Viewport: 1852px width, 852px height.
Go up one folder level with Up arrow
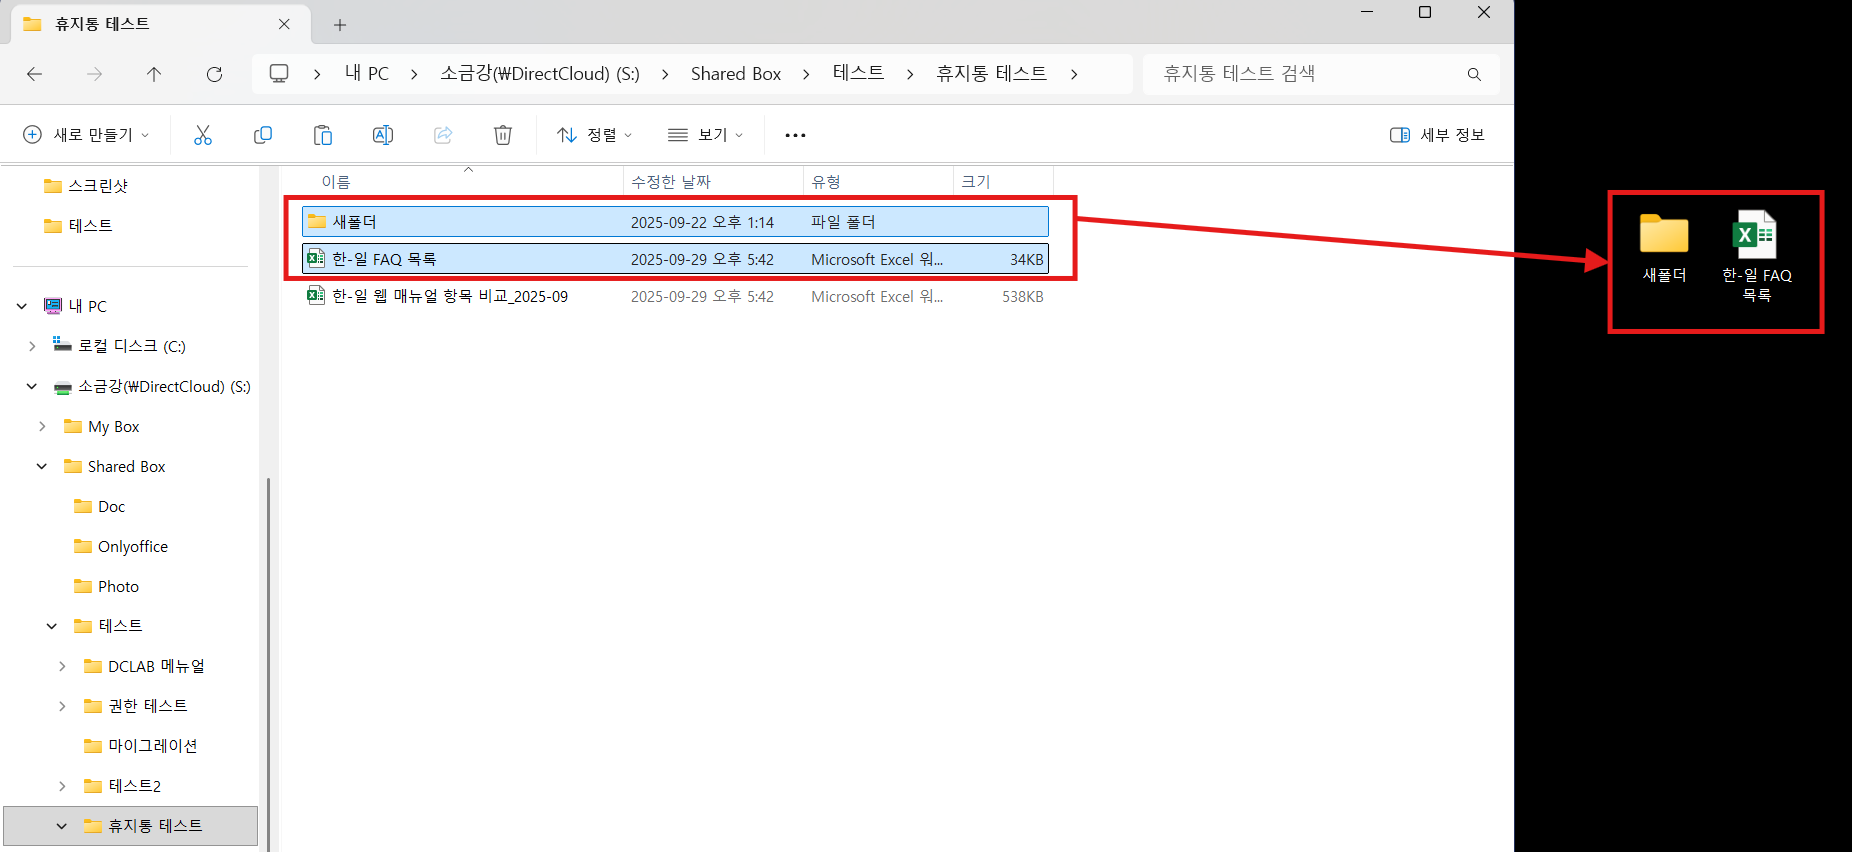click(154, 74)
